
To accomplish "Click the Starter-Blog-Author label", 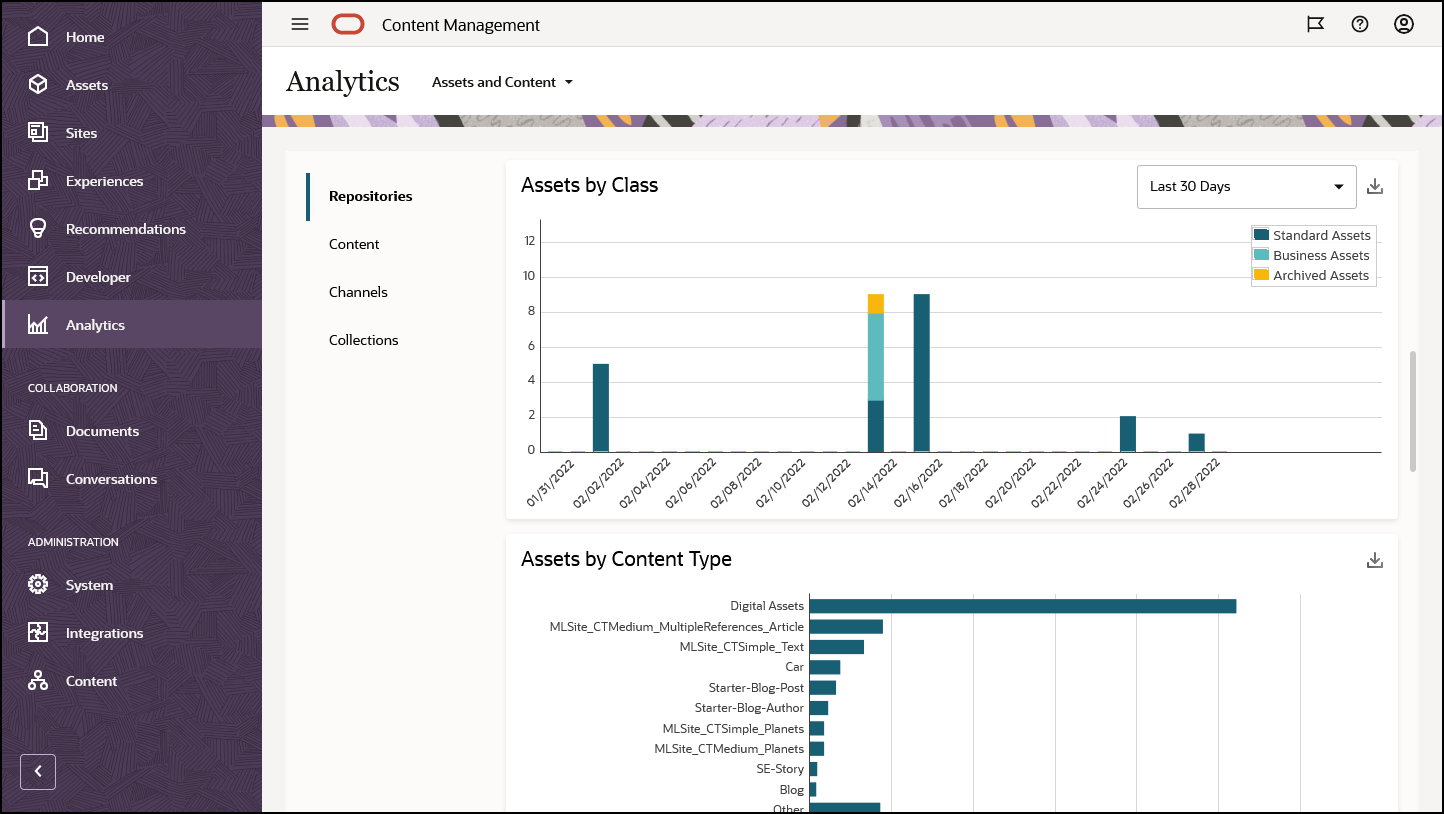I will 749,708.
